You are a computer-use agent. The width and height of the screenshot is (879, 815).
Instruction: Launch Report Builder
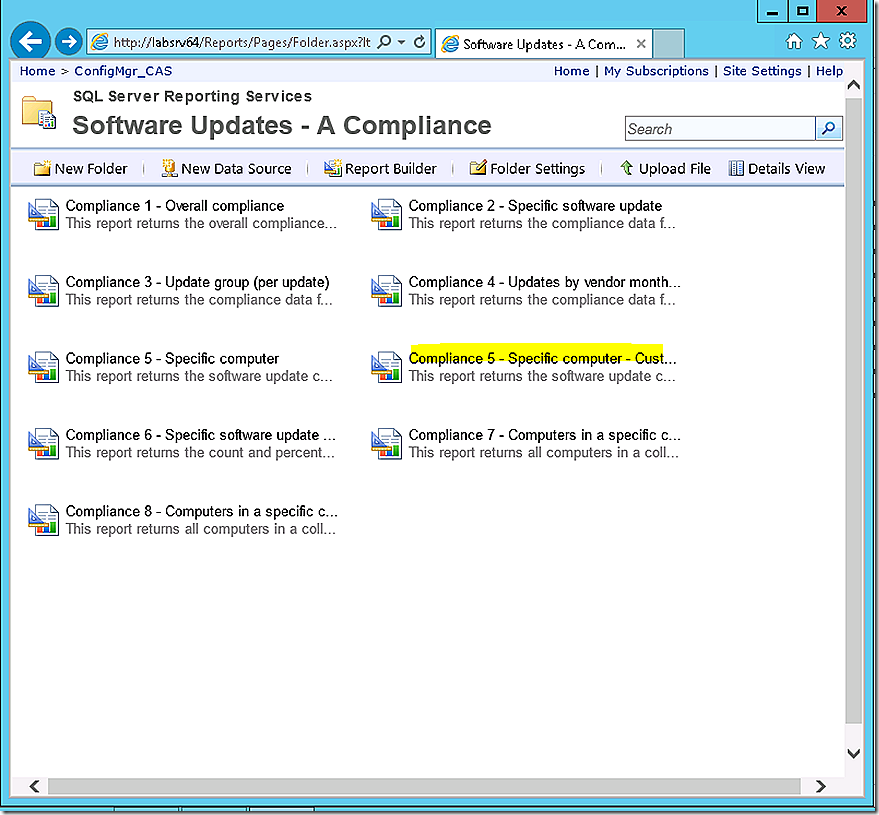pos(380,169)
